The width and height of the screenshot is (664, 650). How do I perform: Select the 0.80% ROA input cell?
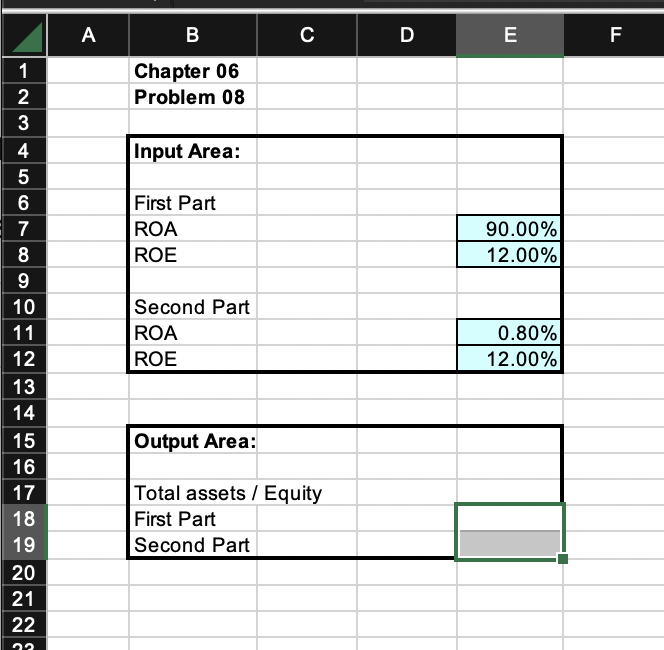[x=509, y=333]
